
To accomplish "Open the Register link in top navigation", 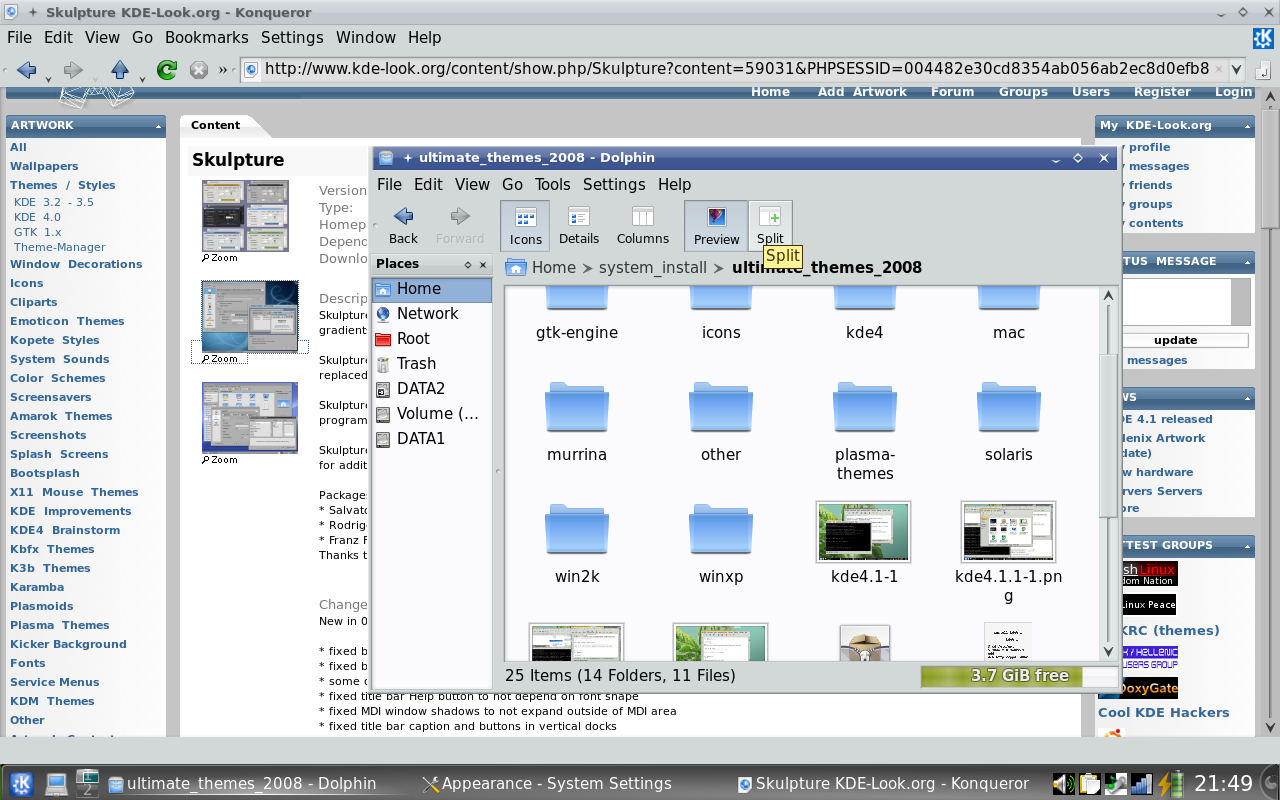I will tap(1162, 91).
